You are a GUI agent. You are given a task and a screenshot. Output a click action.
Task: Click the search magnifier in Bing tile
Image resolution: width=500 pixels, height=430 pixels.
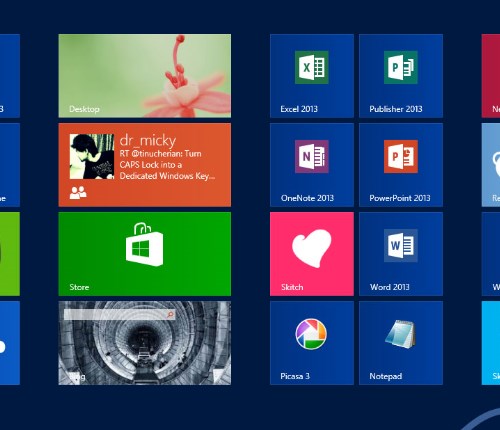coord(170,314)
